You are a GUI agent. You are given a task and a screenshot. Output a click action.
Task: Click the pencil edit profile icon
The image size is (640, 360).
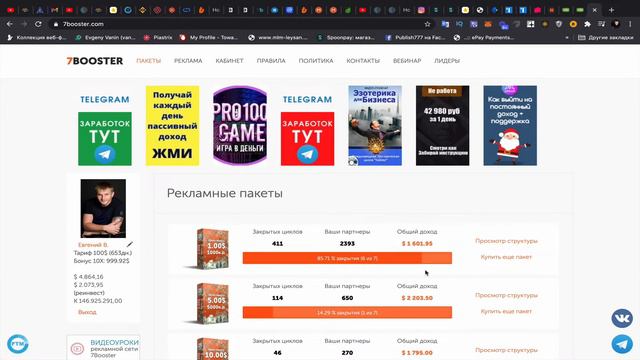[x=130, y=244]
